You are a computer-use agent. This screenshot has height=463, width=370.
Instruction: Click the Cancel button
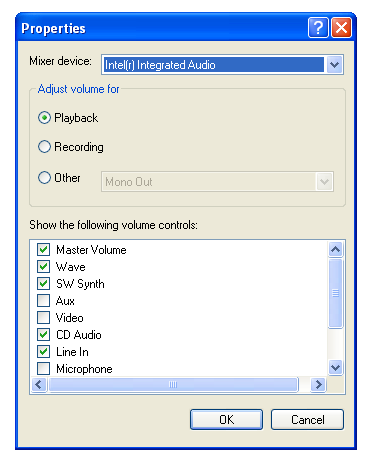pos(307,419)
